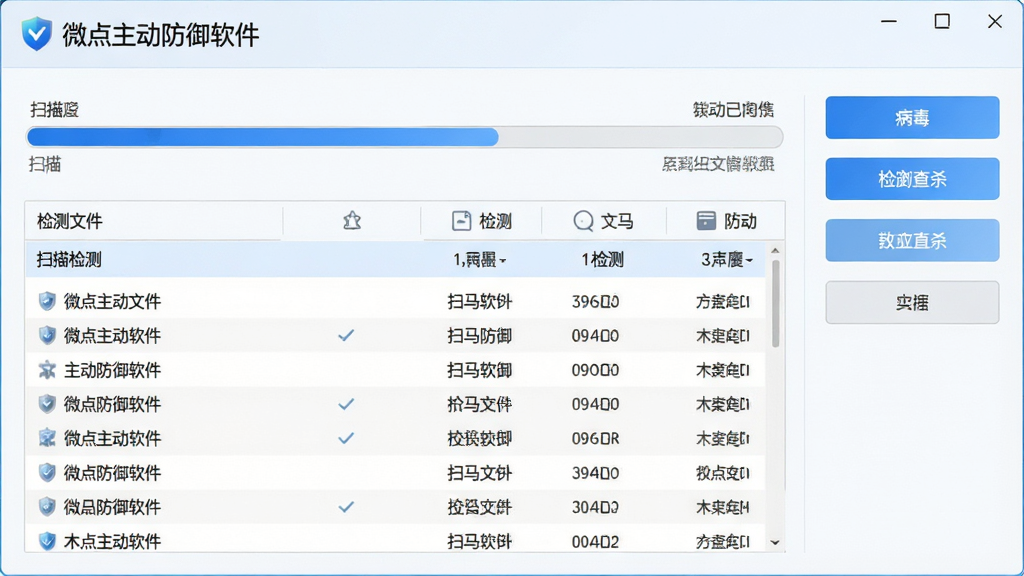
Task: Select the shield icon of the 微点主动文件 row
Action: click(47, 301)
